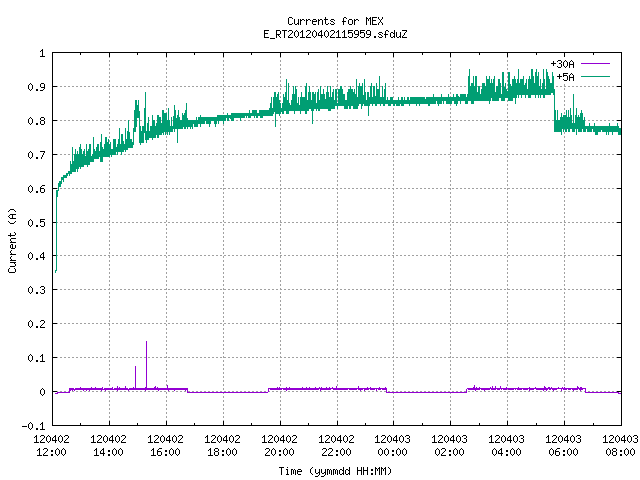The width and height of the screenshot is (640, 480).
Task: Click the shorter purple +30A spike near 15:00
Action: point(136,377)
